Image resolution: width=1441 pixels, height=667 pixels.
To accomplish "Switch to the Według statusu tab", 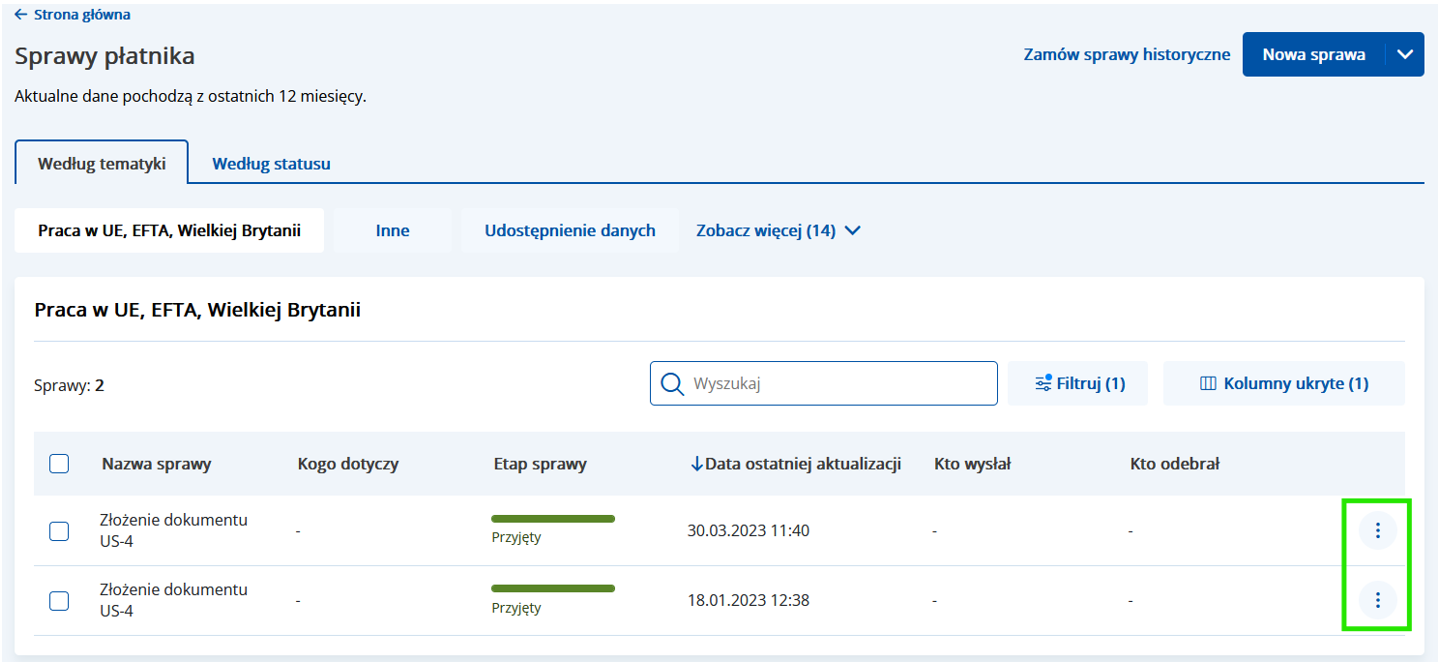I will [x=271, y=163].
